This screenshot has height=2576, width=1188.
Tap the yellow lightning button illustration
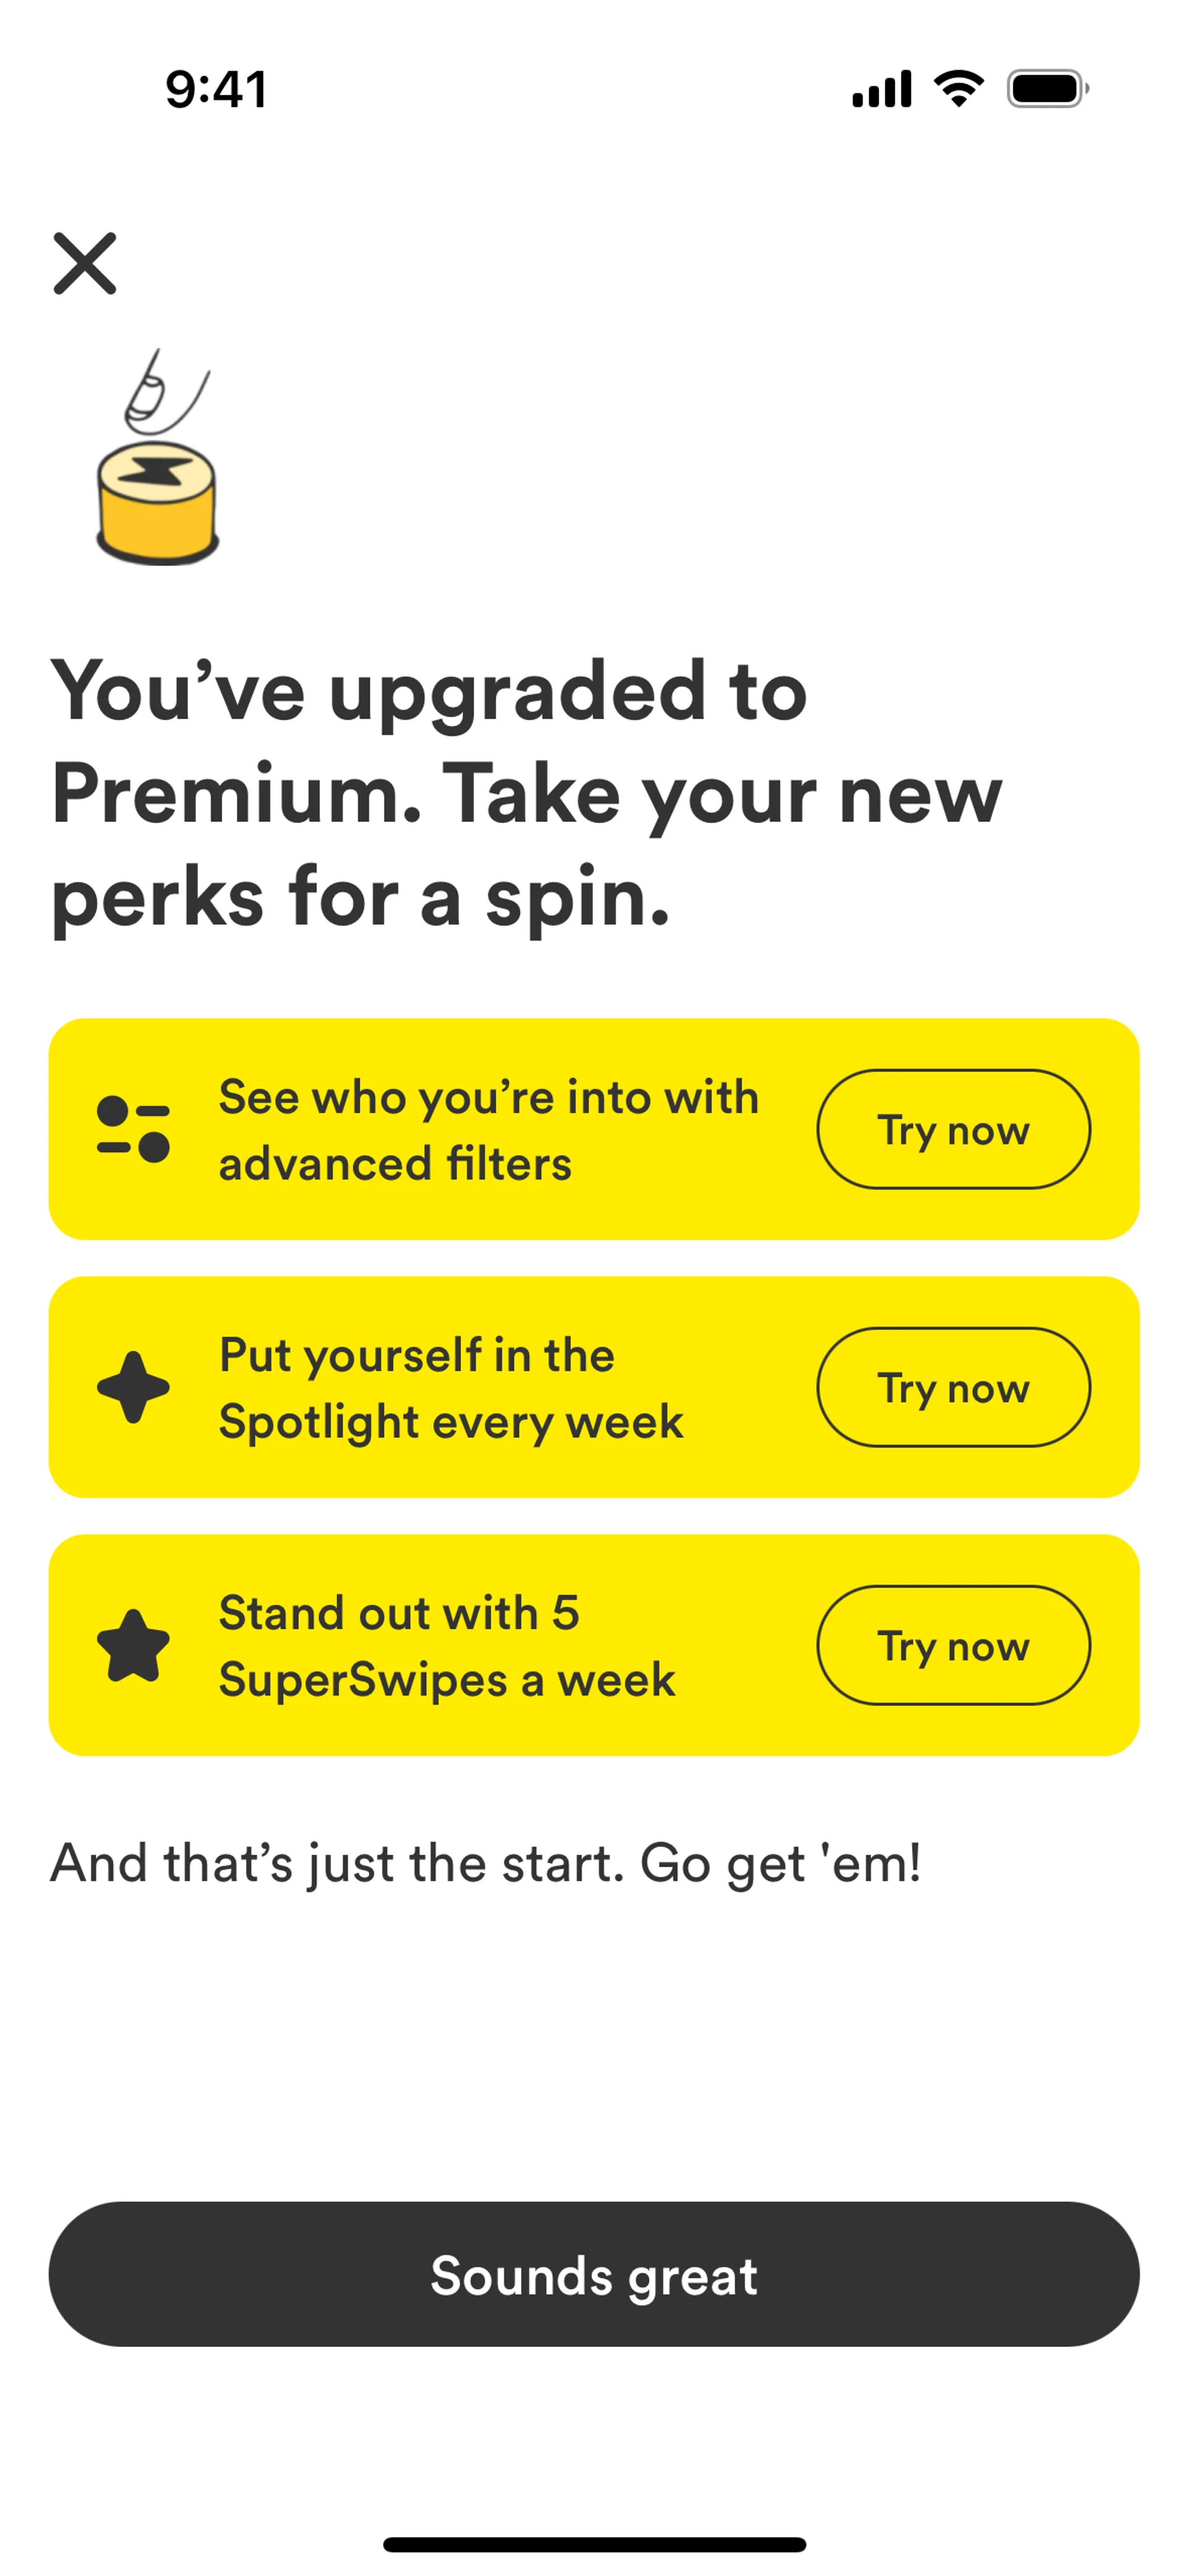pyautogui.click(x=157, y=503)
